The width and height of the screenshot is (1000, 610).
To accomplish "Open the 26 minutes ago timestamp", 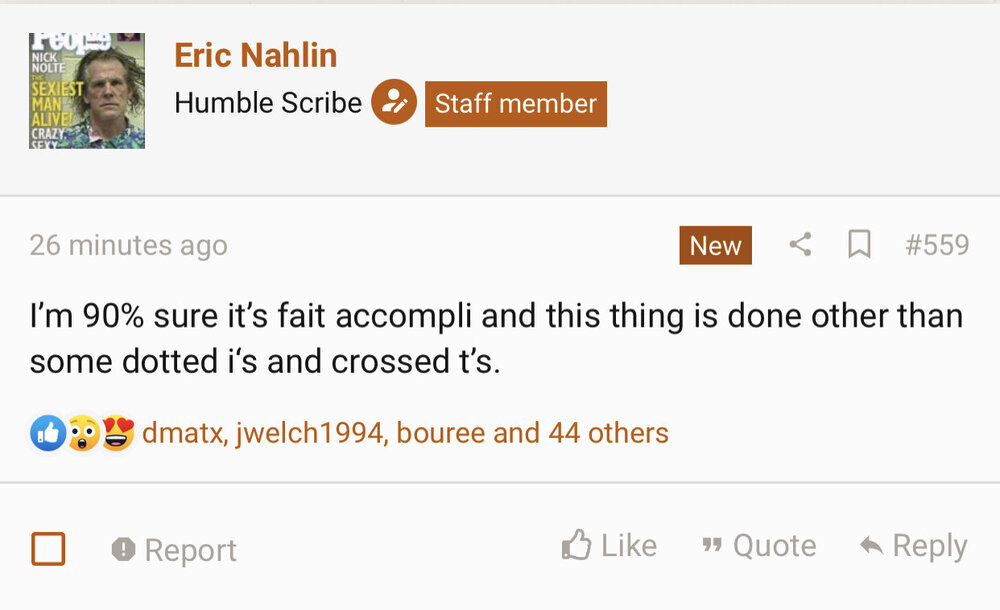I will point(128,245).
